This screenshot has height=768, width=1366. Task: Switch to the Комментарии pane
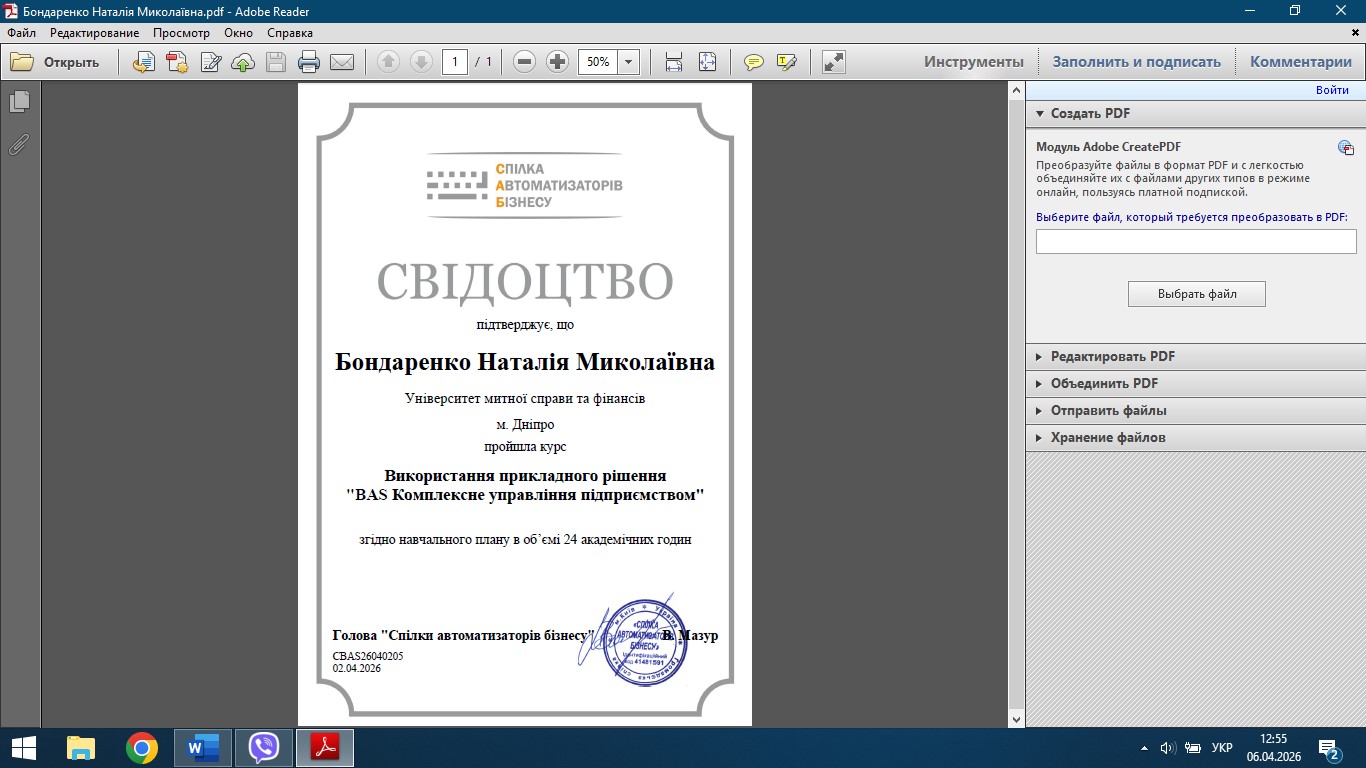click(1300, 62)
